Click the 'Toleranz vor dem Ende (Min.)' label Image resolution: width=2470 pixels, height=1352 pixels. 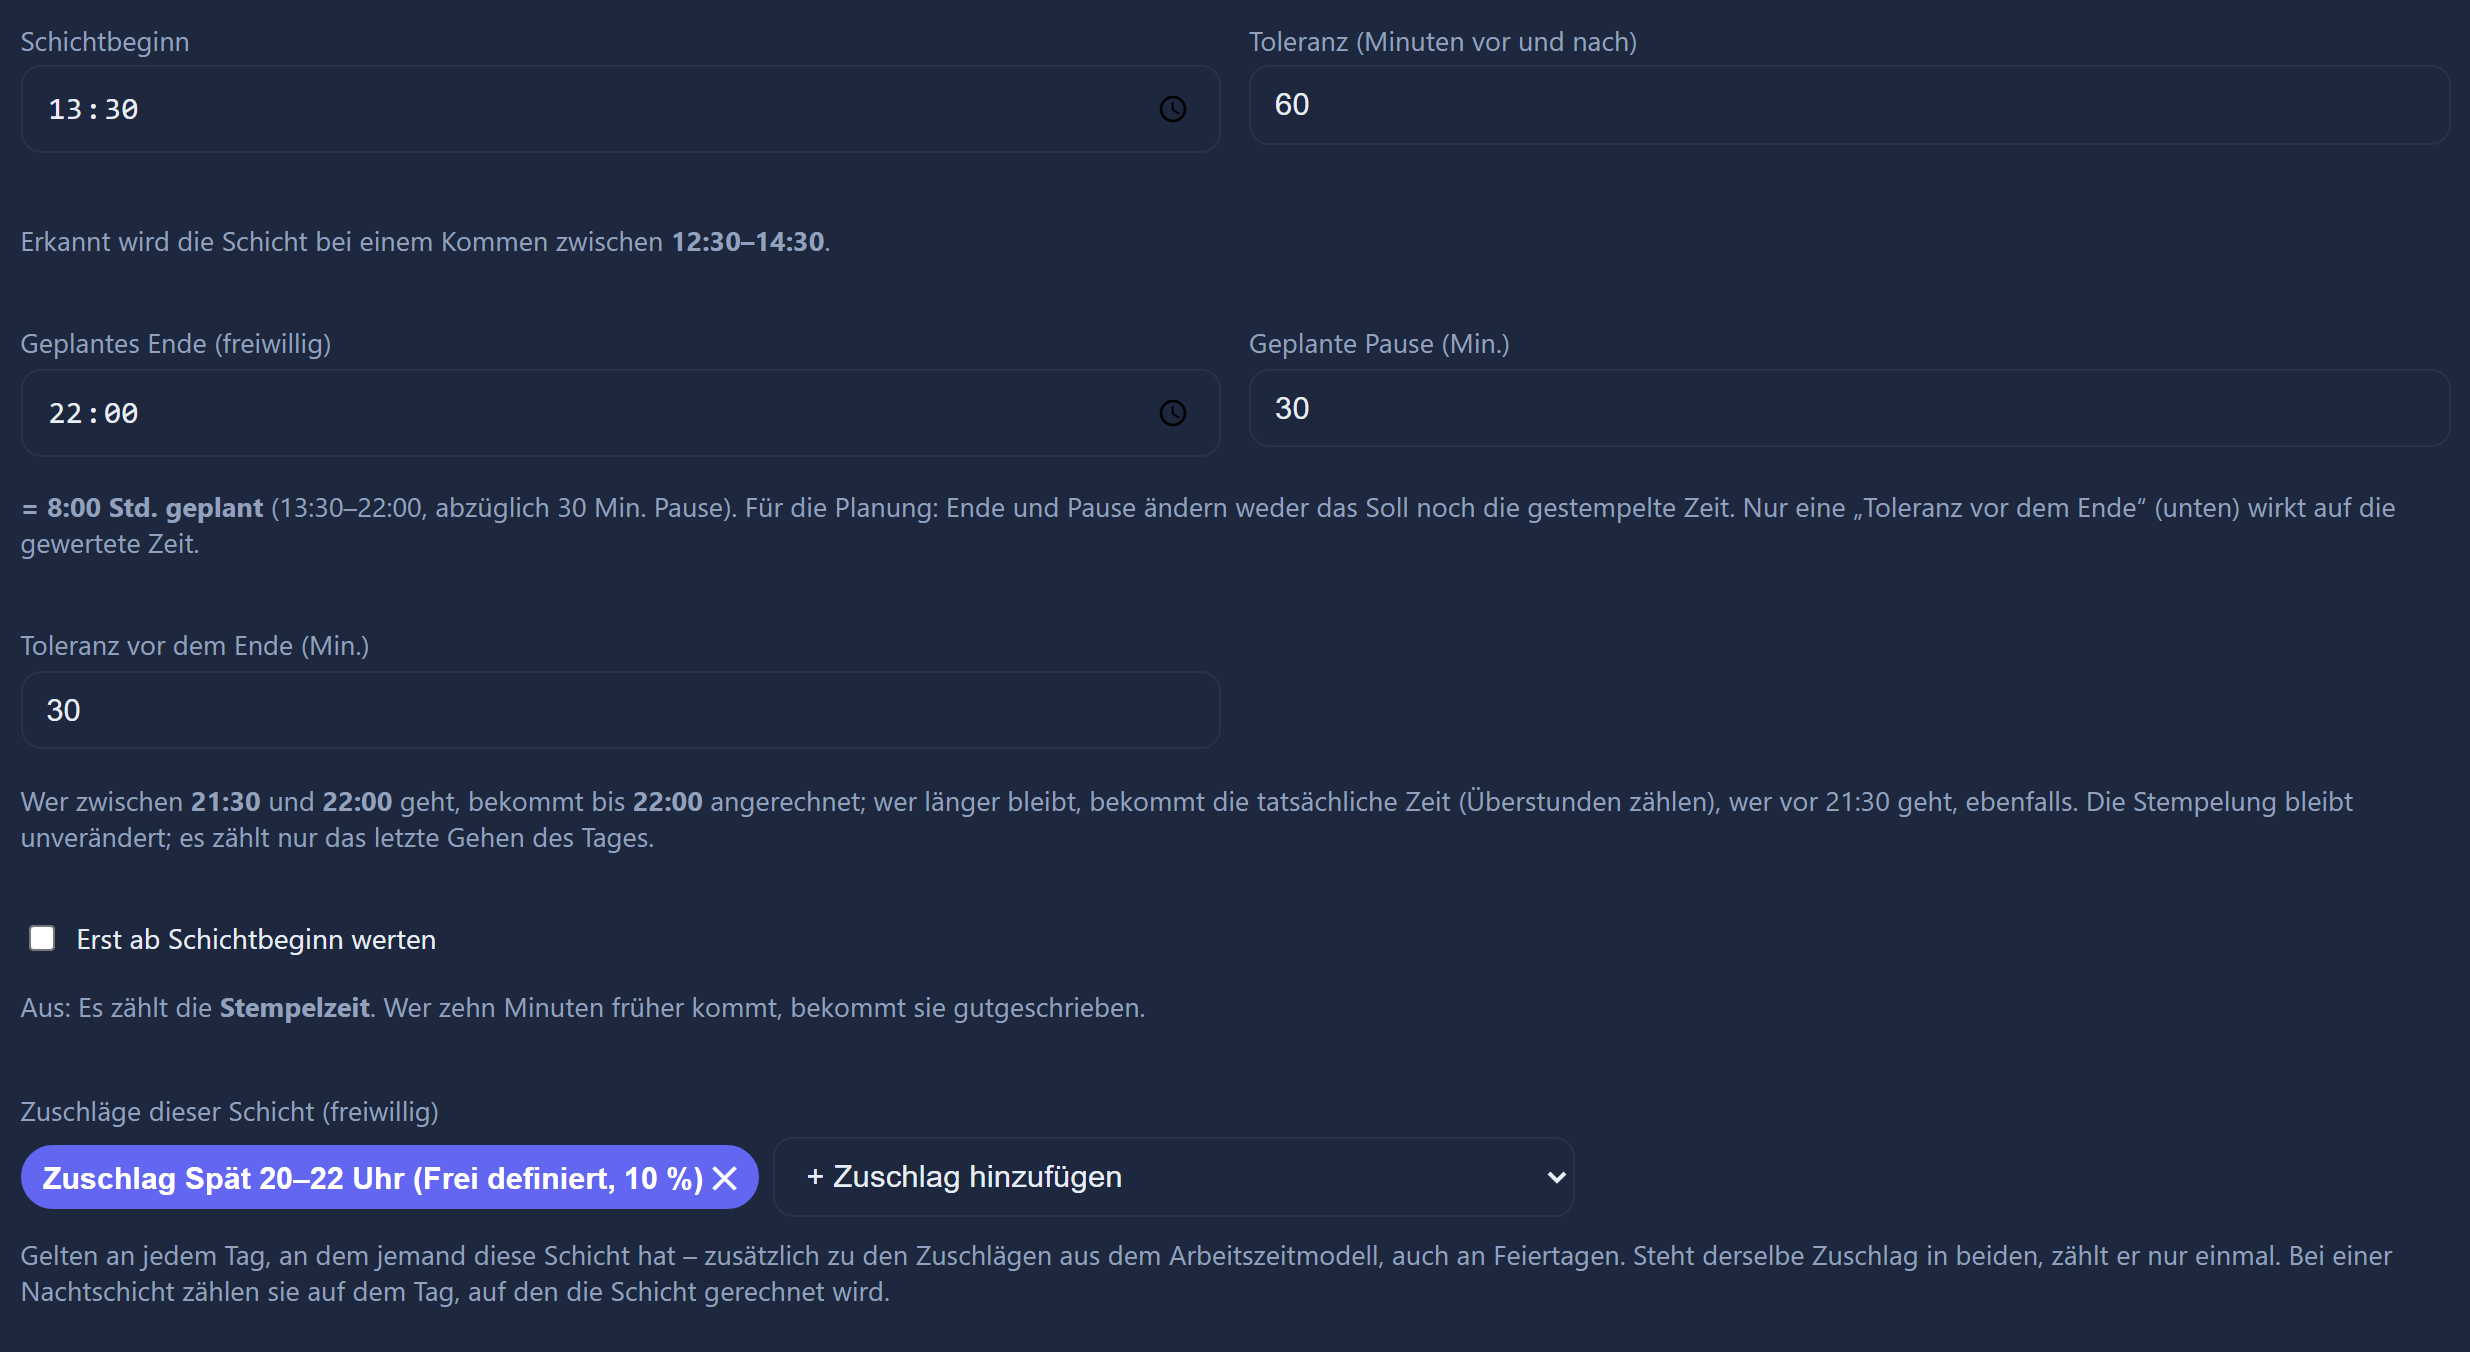point(195,646)
